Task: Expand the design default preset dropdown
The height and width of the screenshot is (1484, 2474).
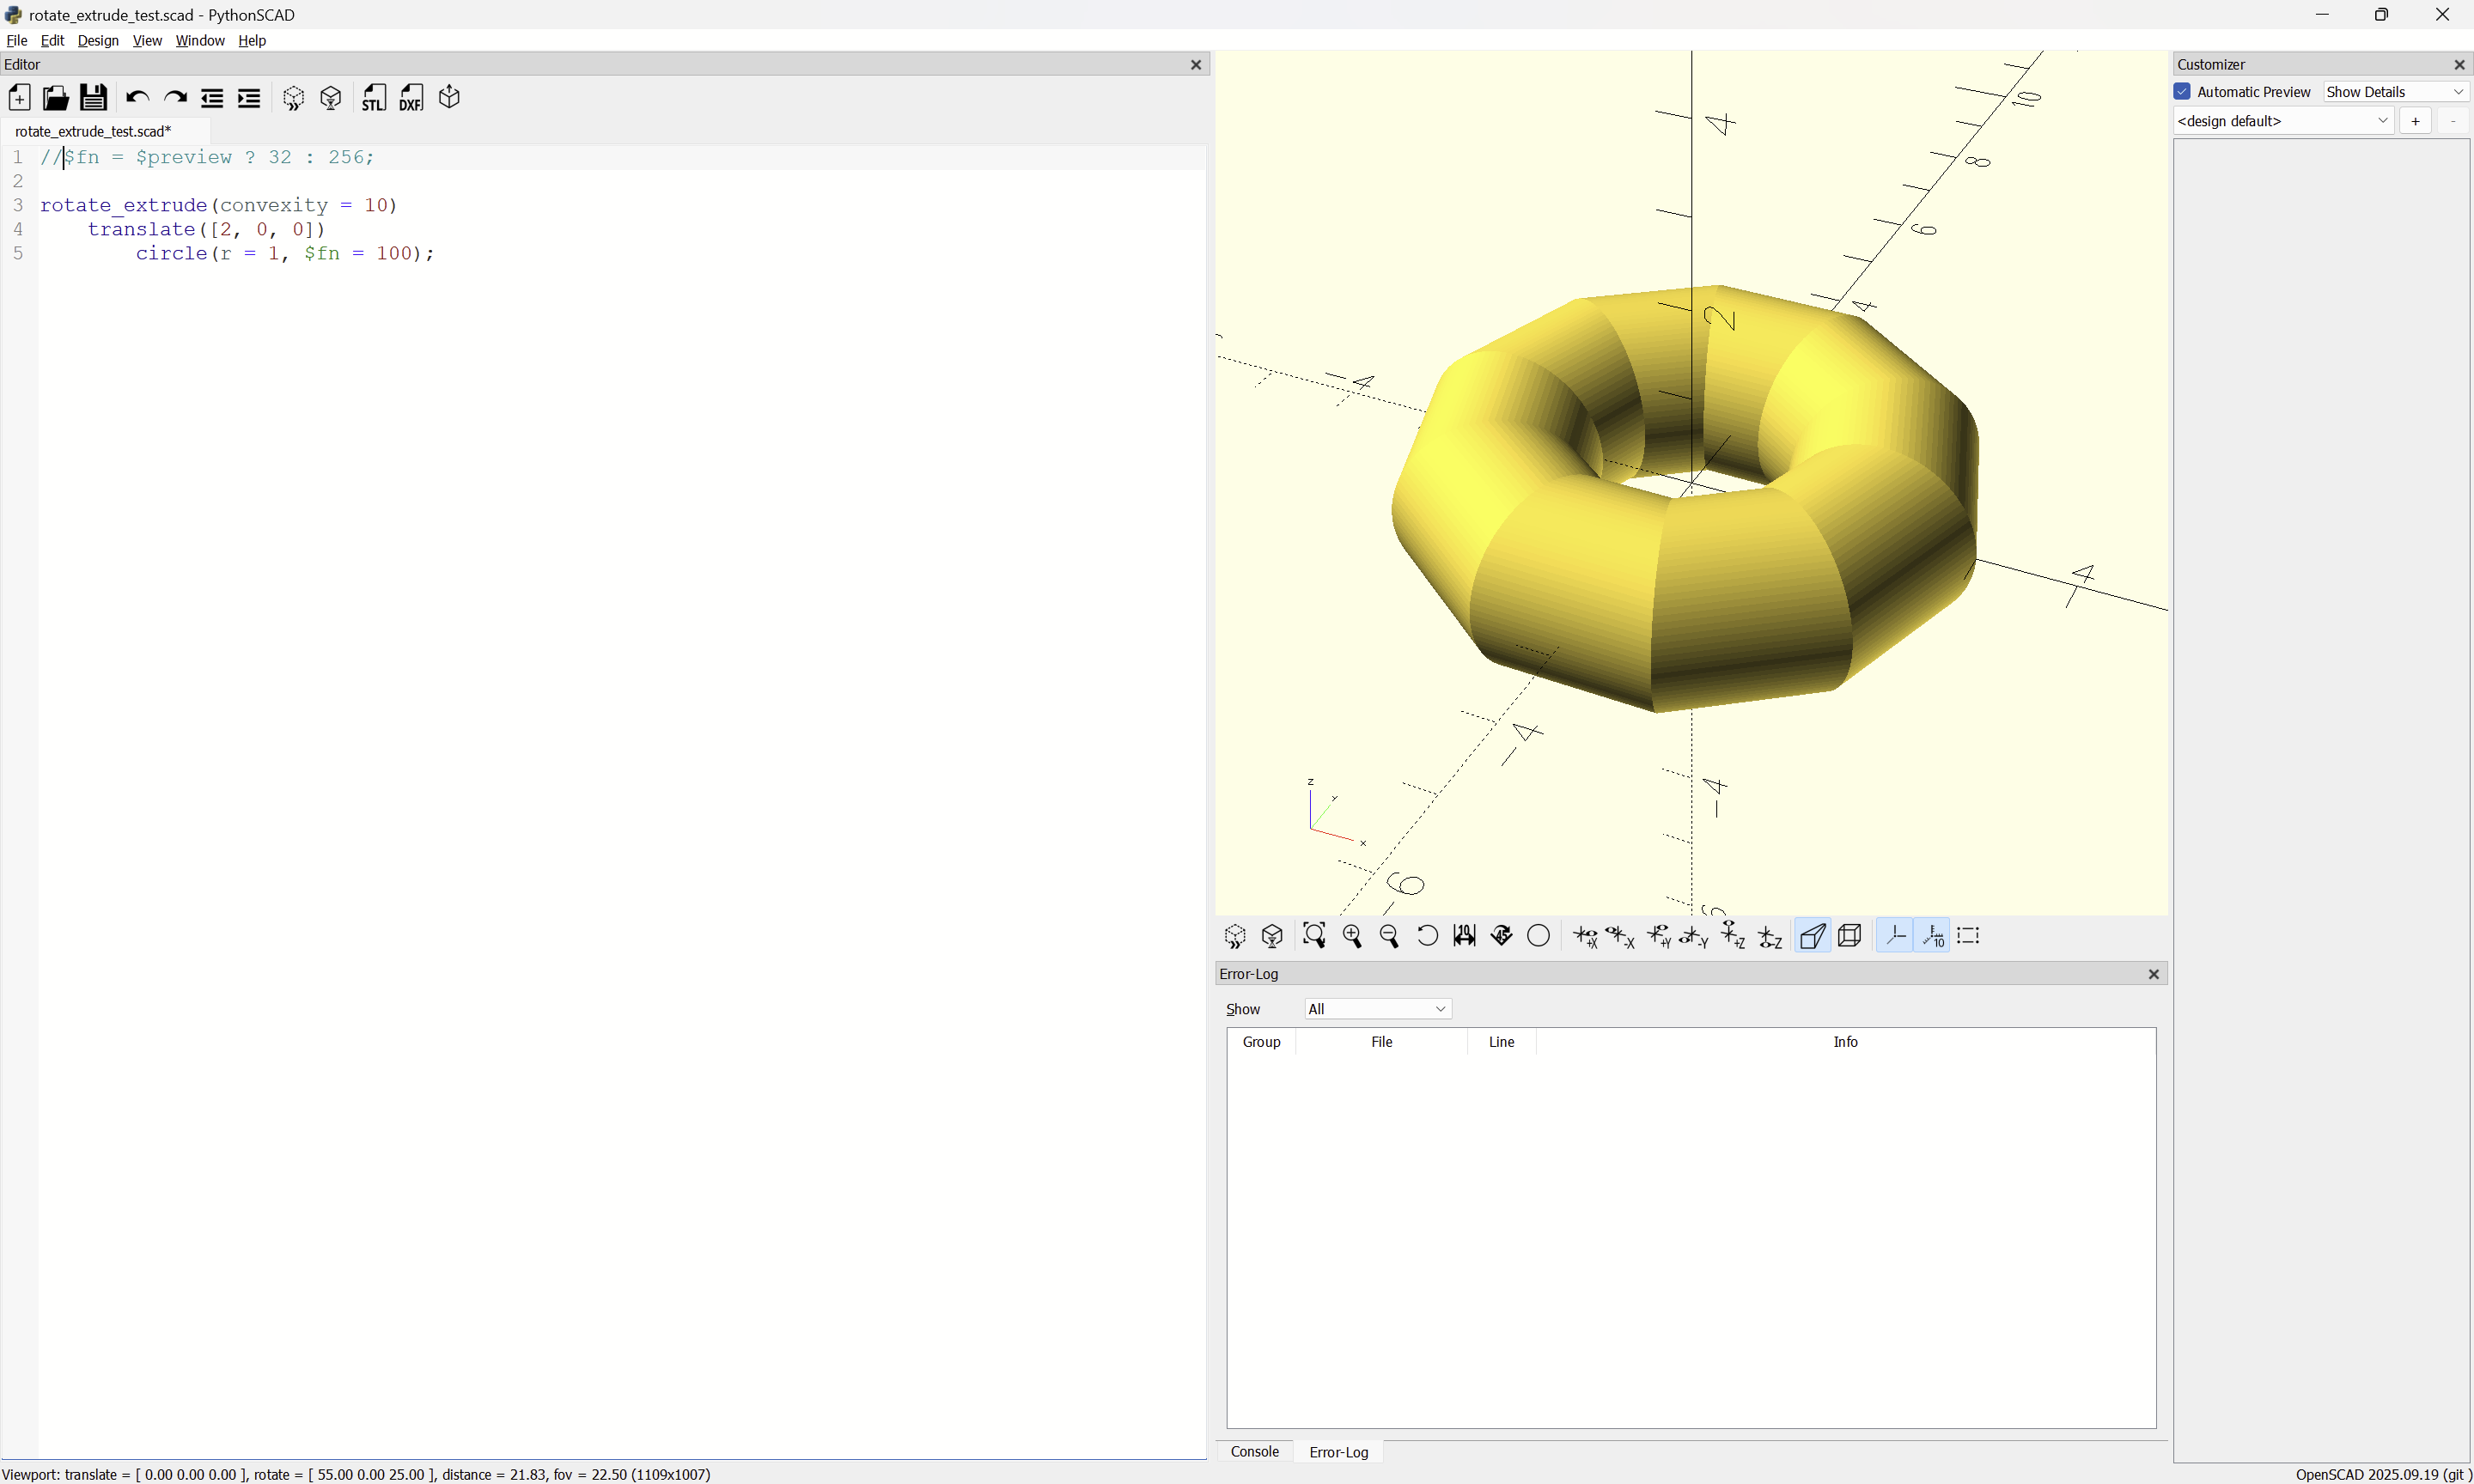Action: pyautogui.click(x=2283, y=121)
